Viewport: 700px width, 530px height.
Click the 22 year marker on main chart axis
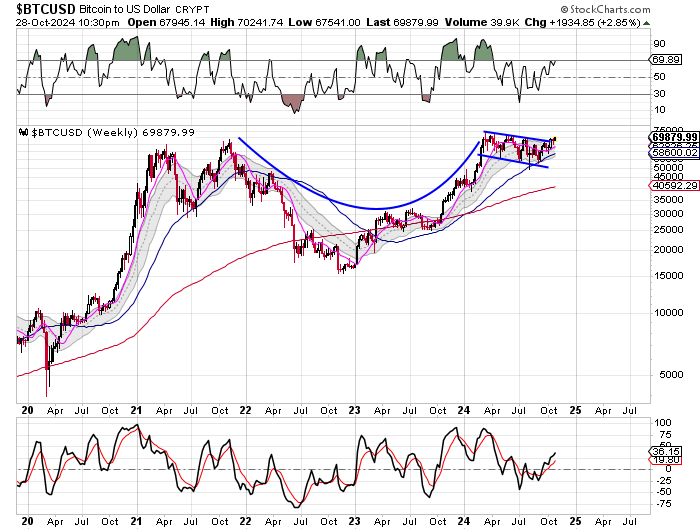243,409
